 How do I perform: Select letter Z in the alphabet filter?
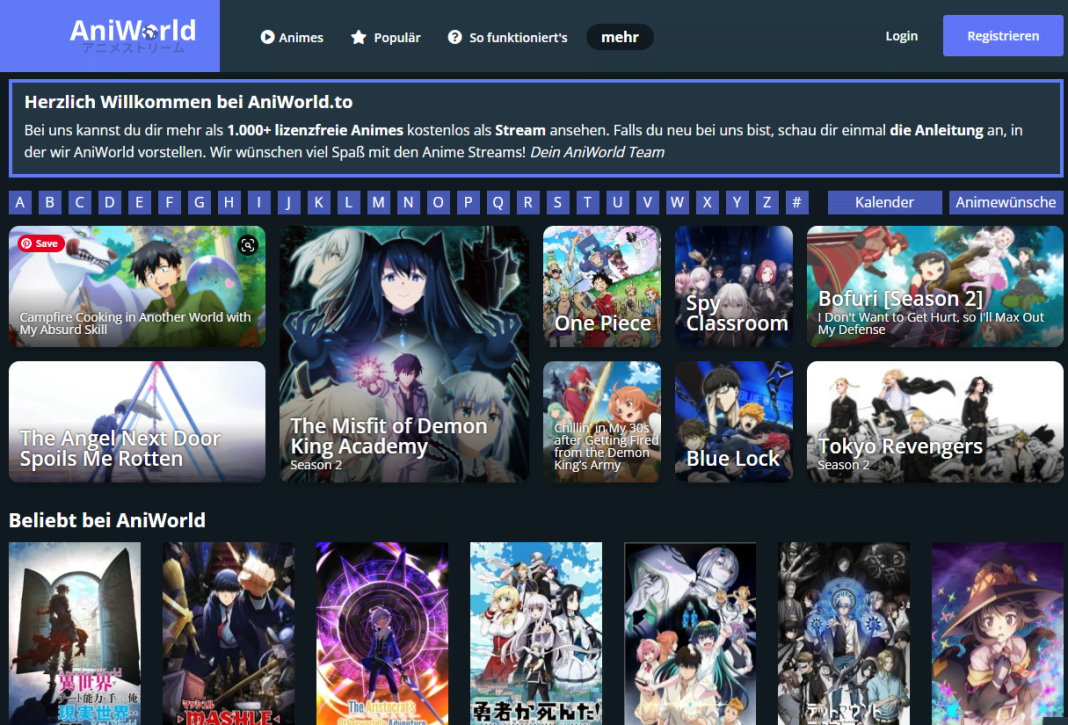(766, 202)
